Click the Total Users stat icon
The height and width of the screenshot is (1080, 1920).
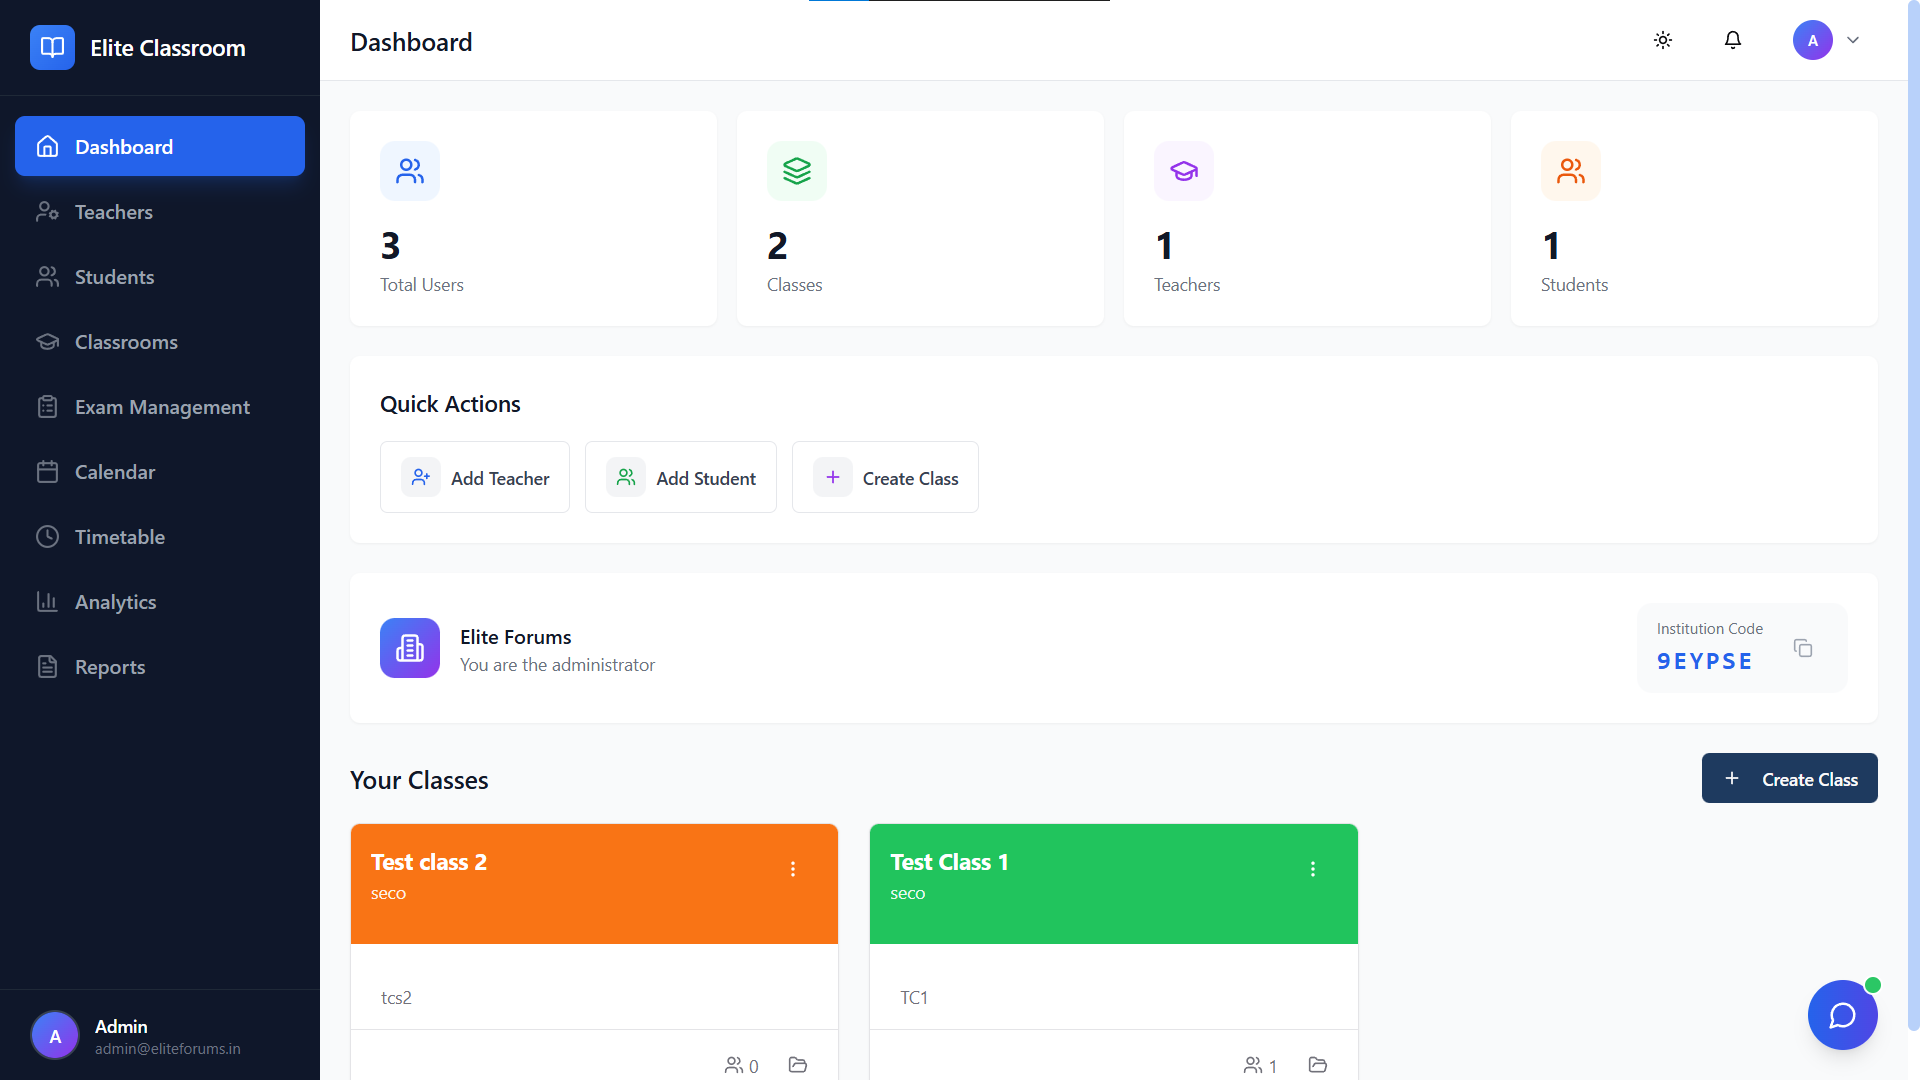409,171
